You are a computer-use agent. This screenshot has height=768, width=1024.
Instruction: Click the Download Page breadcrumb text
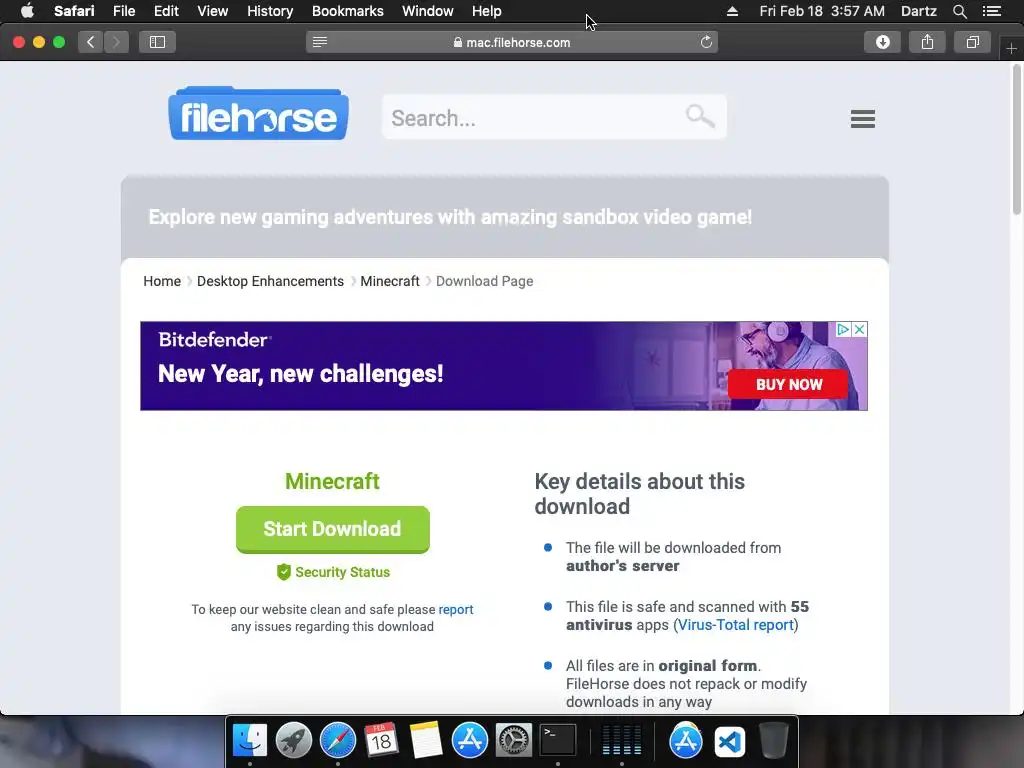[x=485, y=281]
